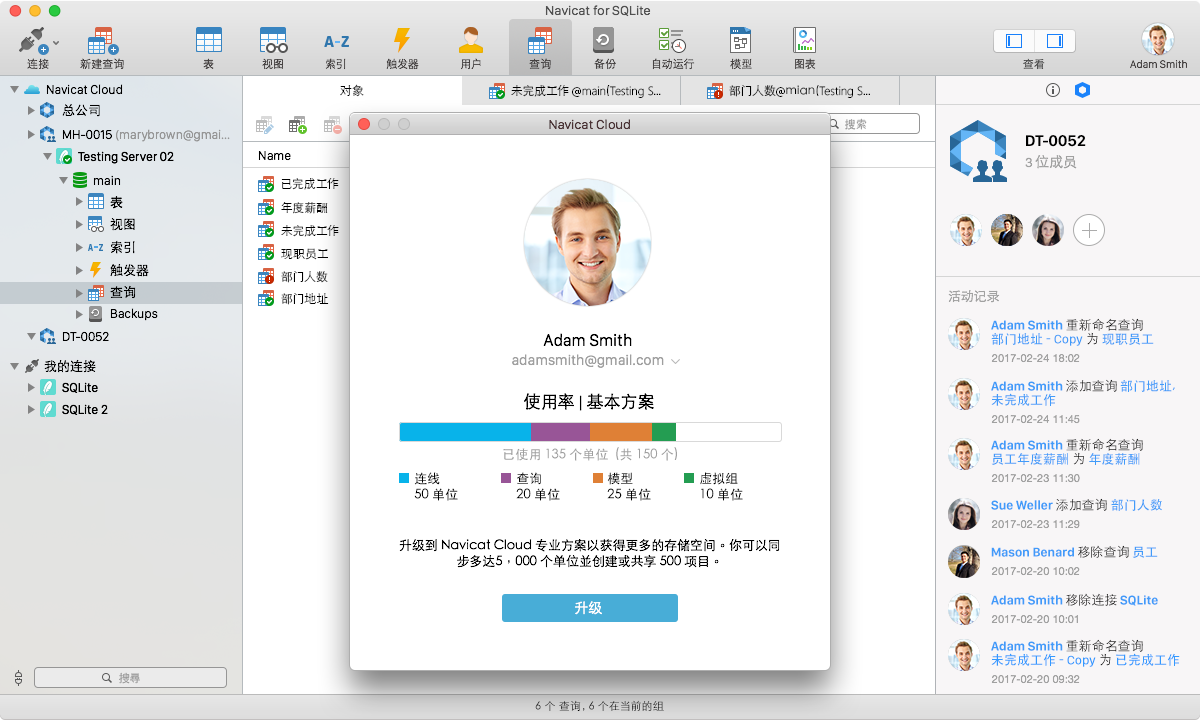Click the 搜索 search field in object toolbar

click(x=873, y=124)
